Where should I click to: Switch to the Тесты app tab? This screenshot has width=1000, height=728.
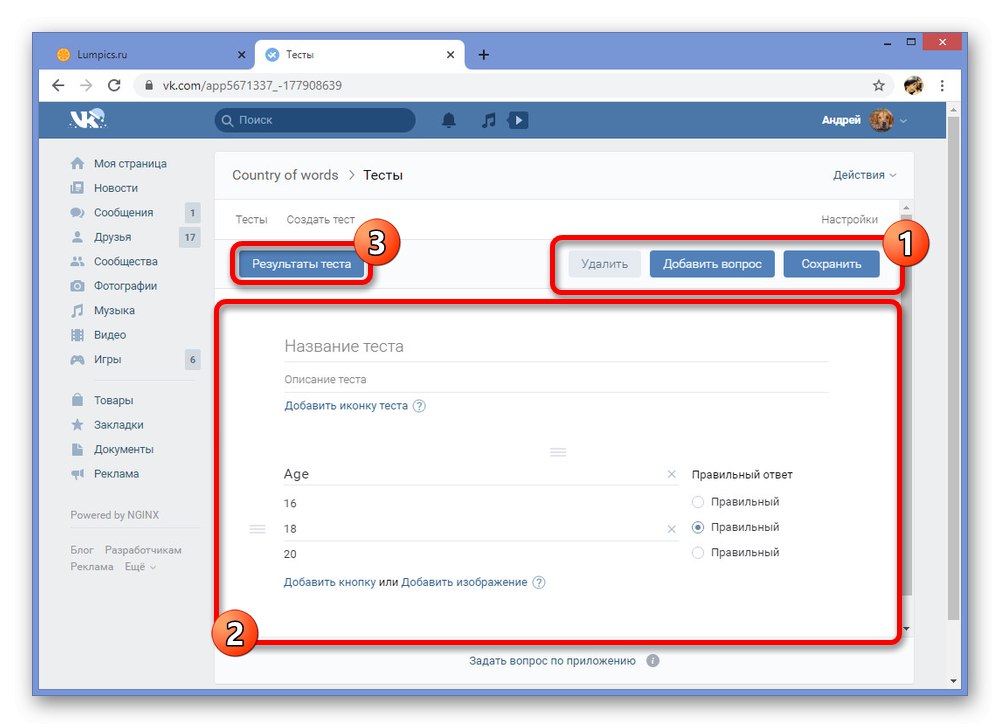(x=251, y=219)
